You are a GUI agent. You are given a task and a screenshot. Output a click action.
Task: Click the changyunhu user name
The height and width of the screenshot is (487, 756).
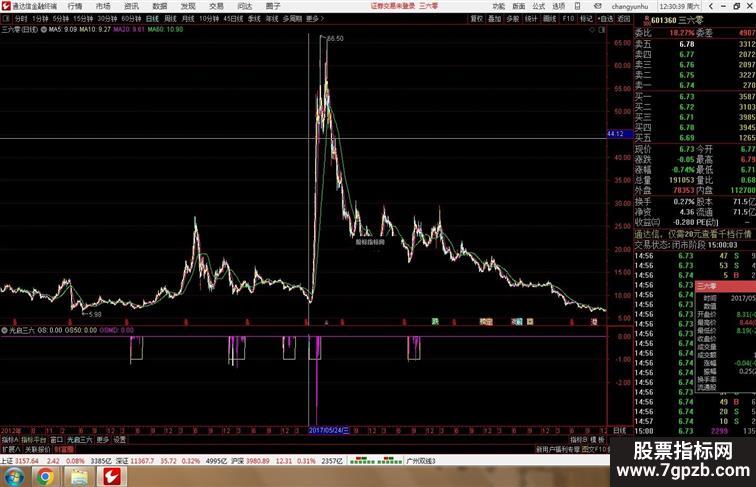tap(630, 6)
